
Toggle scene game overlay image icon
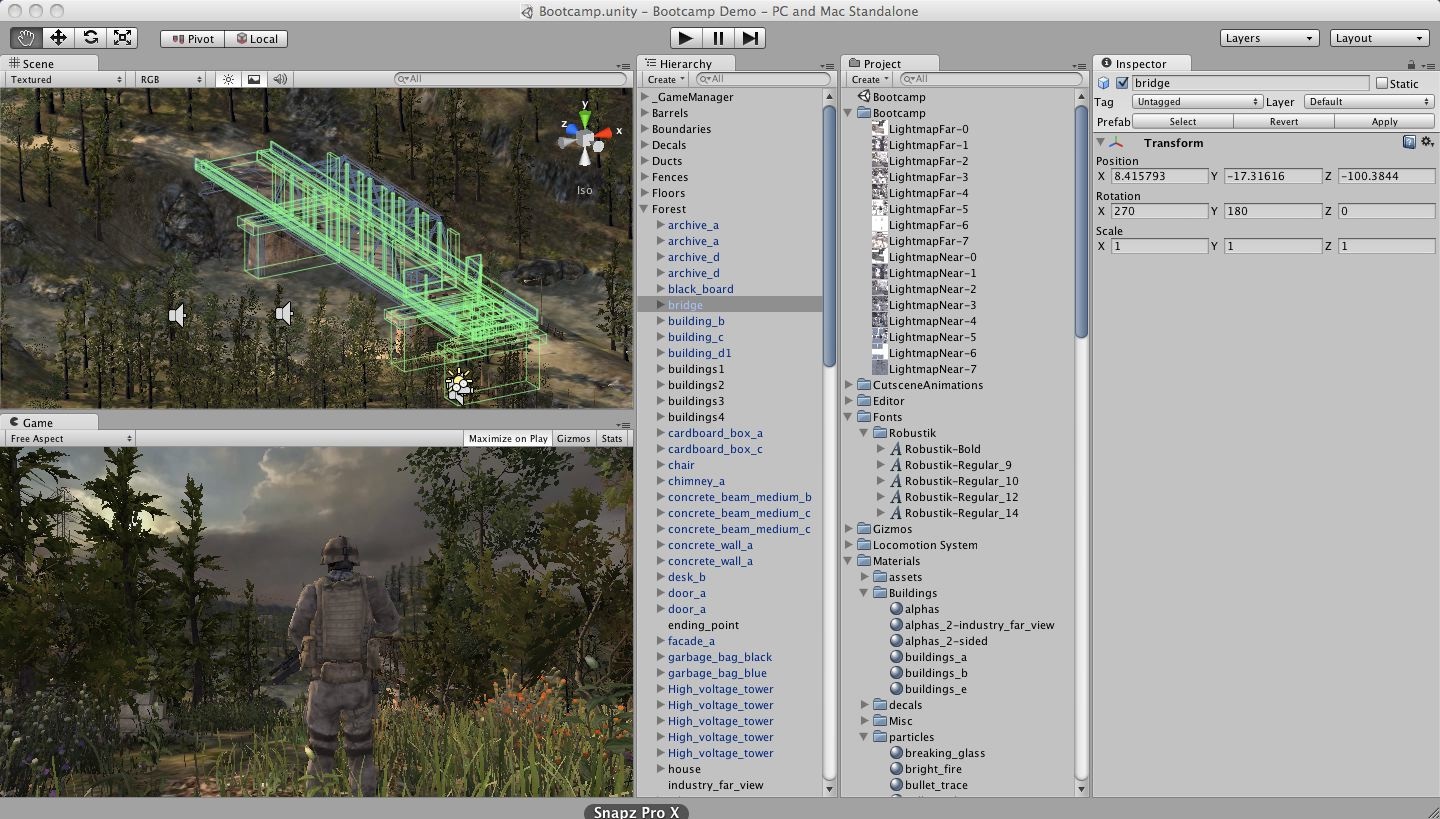[x=254, y=79]
